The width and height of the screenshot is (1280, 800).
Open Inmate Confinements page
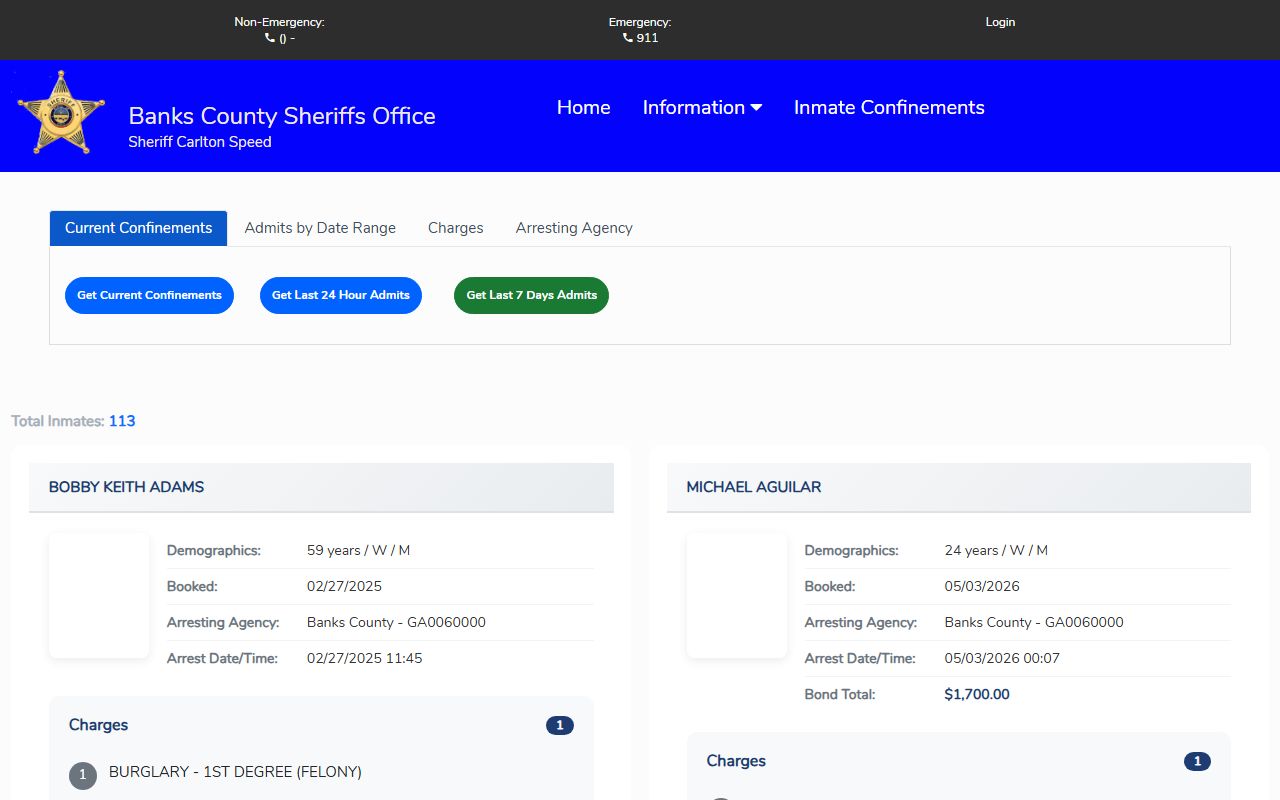[889, 107]
